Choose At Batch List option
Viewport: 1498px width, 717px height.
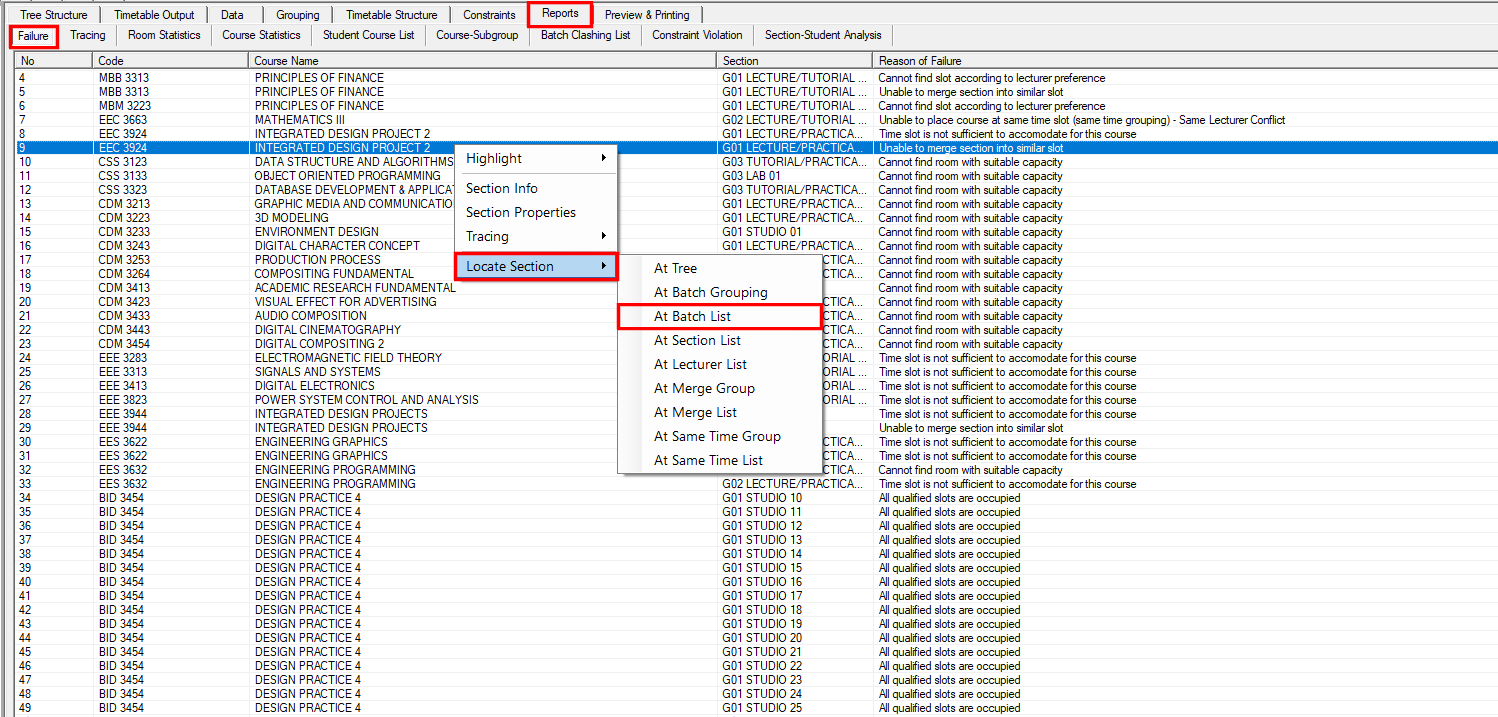coord(719,316)
